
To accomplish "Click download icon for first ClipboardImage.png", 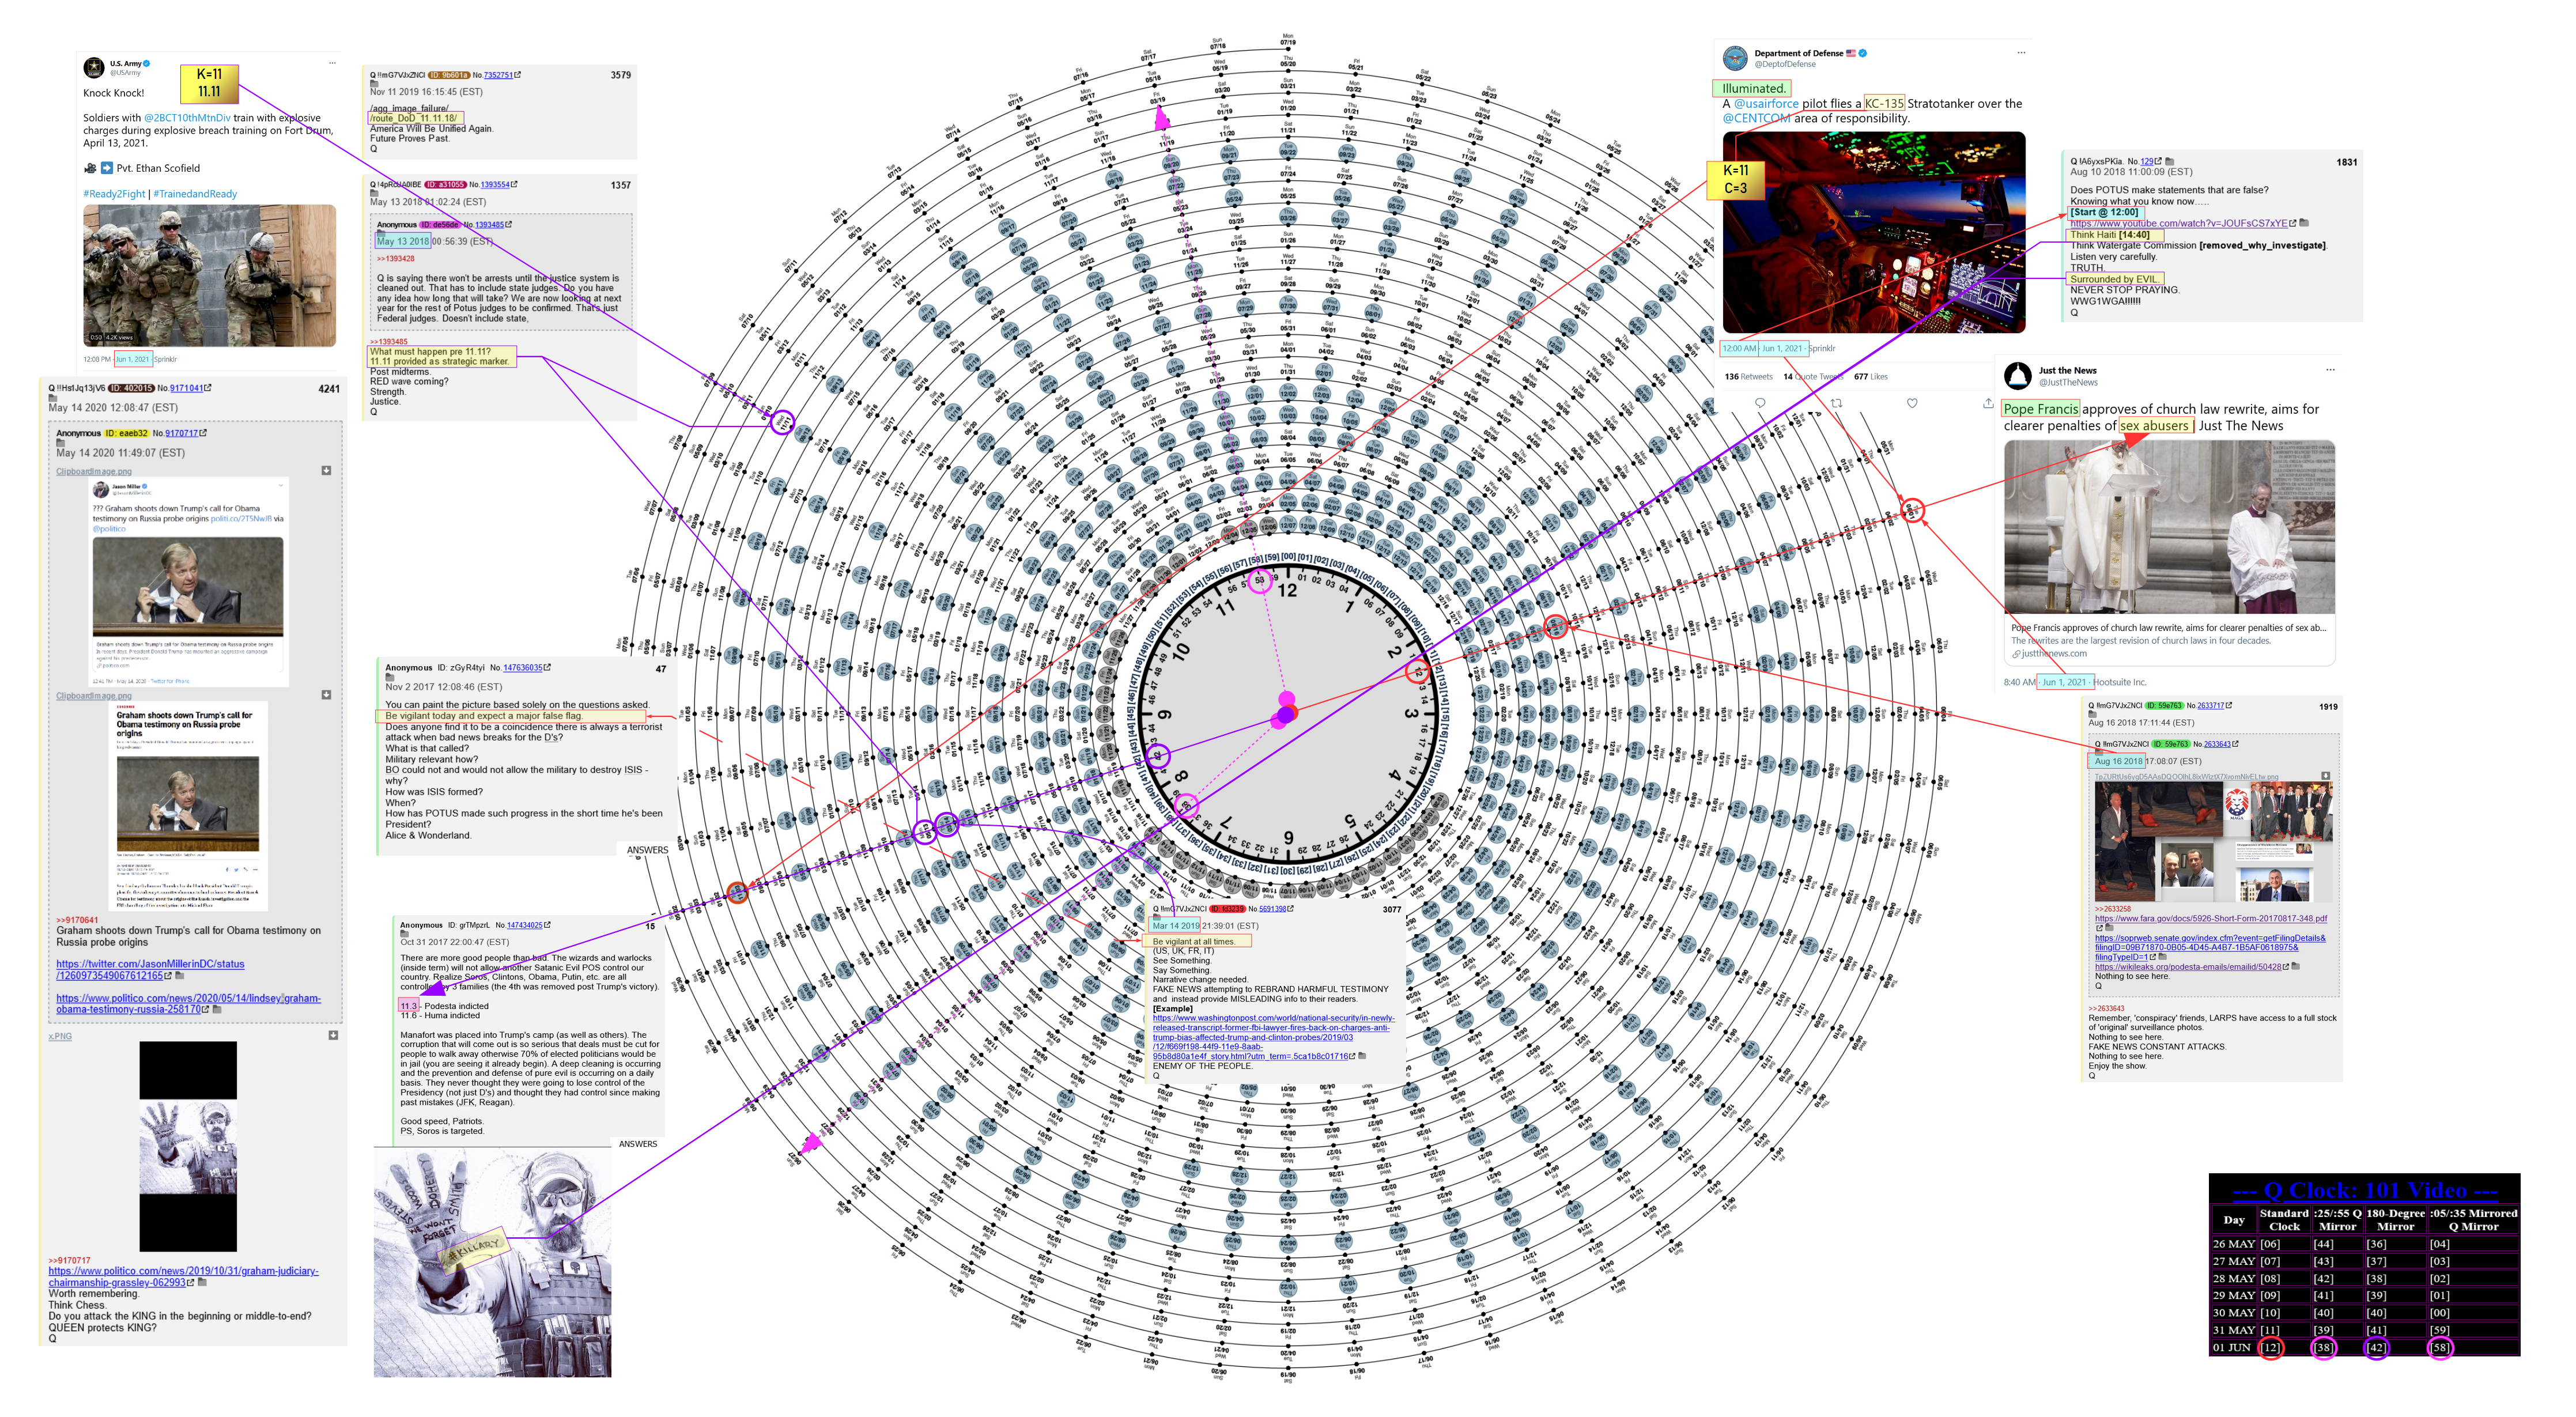I will [x=326, y=470].
